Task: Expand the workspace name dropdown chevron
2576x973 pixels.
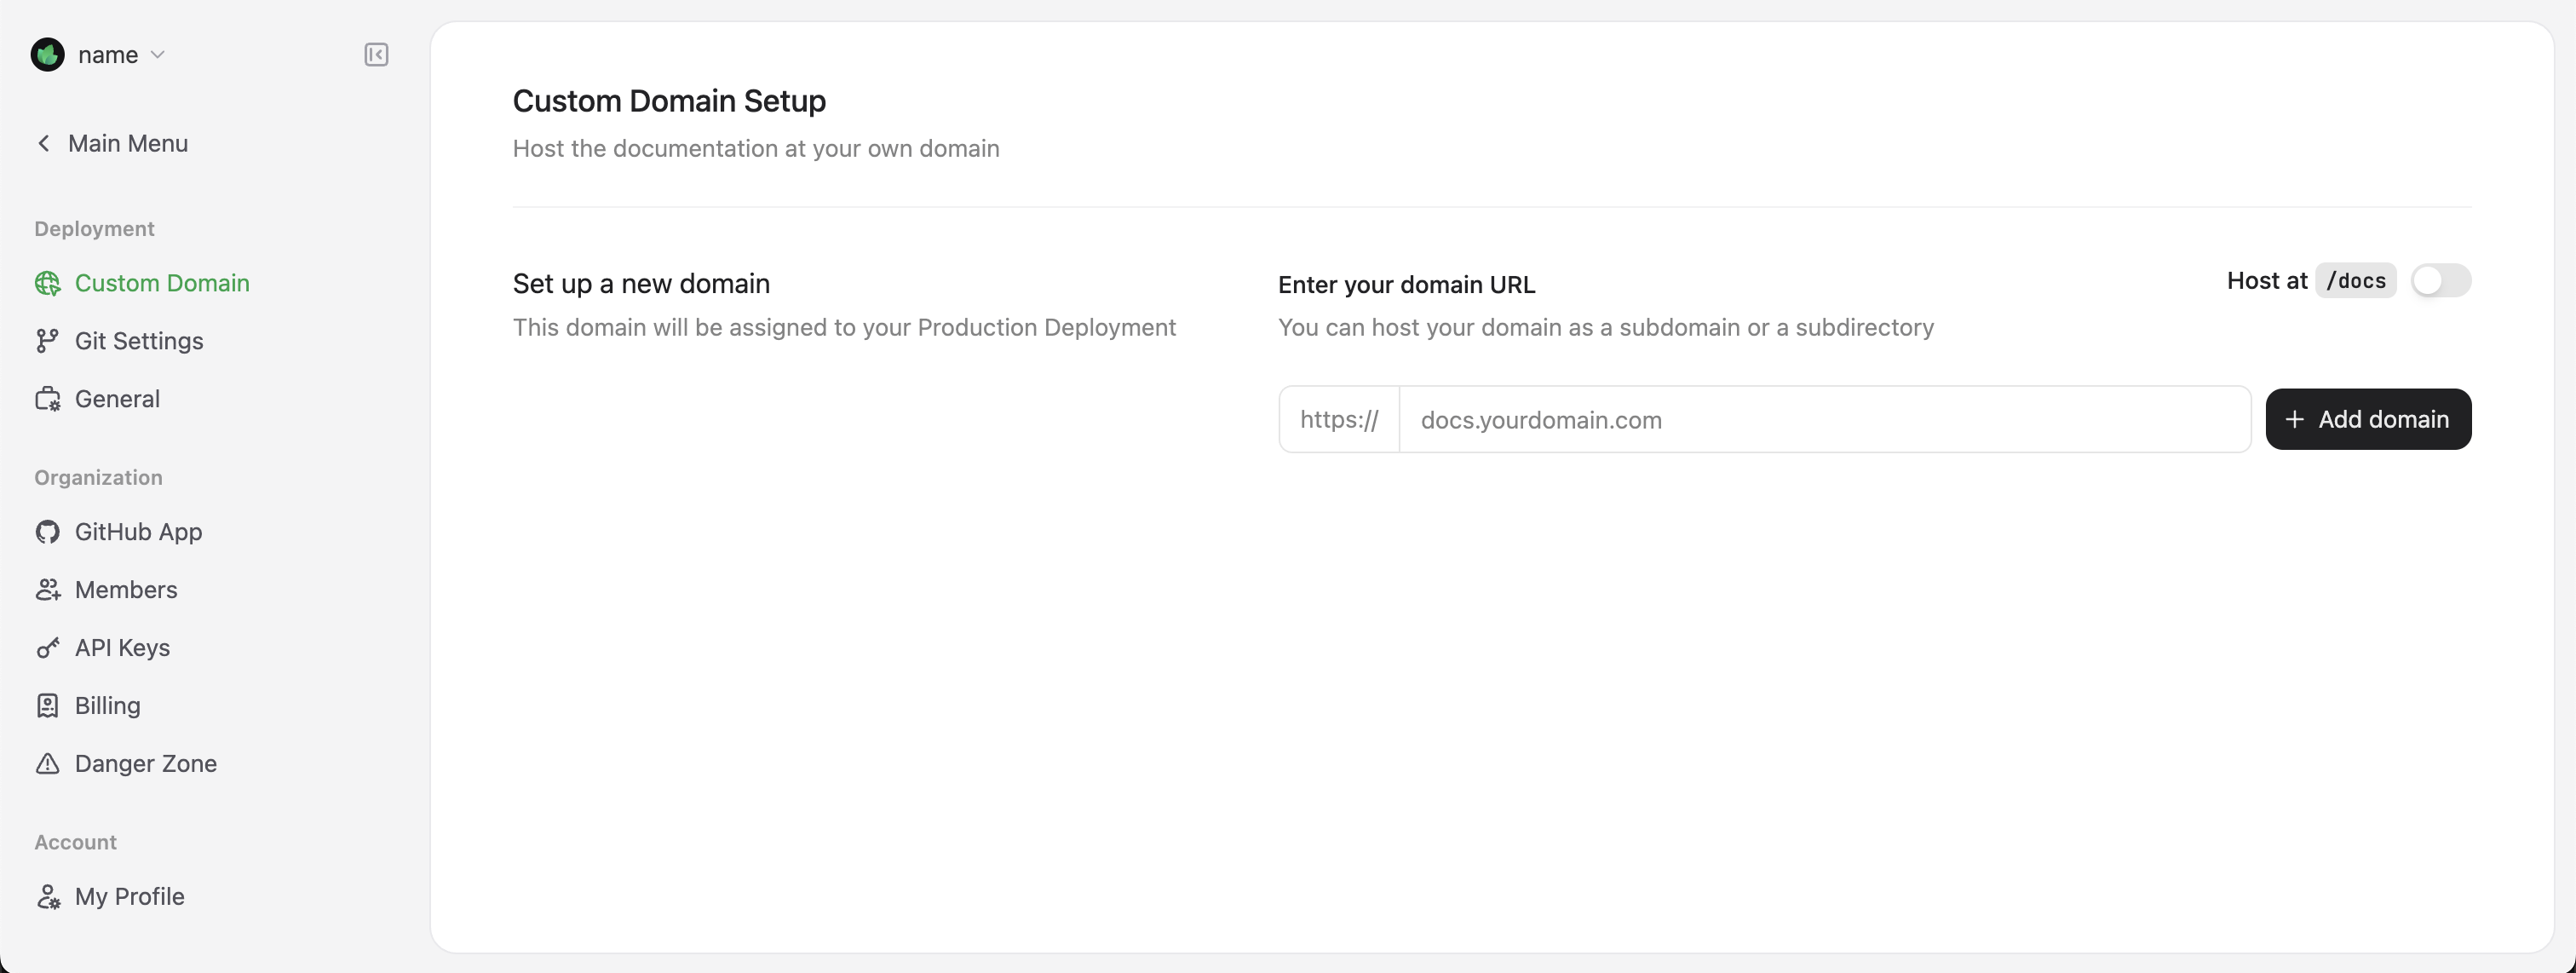Action: [157, 55]
